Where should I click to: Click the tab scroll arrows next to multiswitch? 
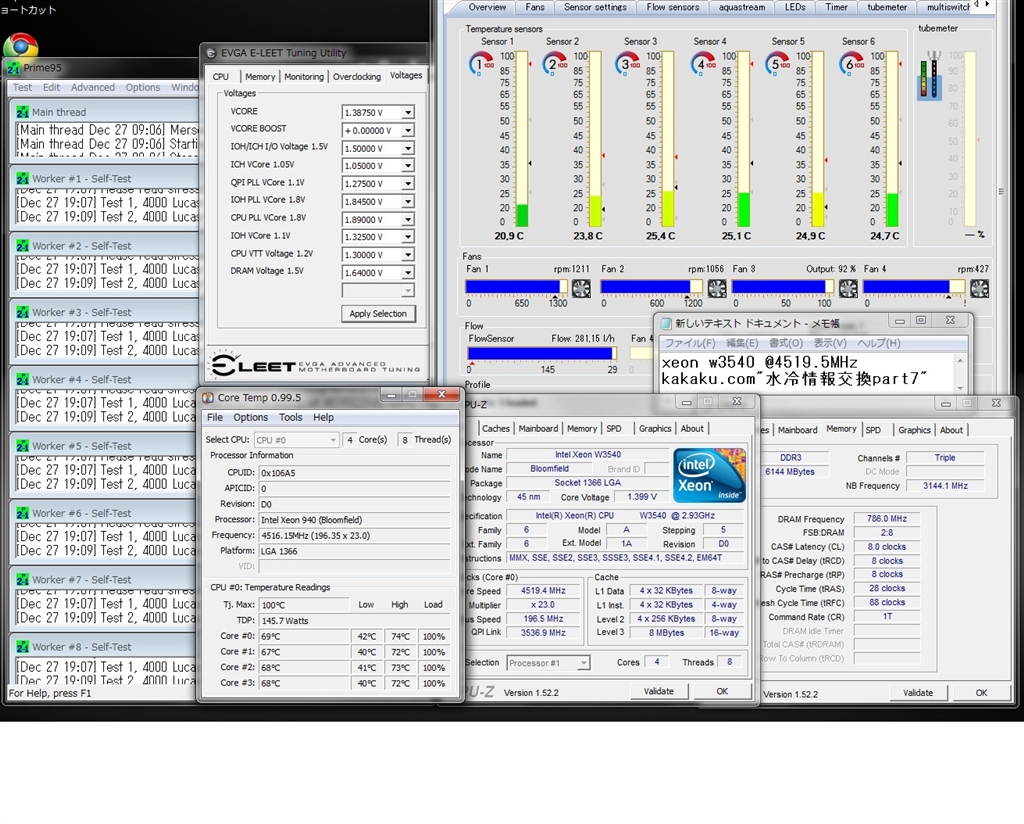pyautogui.click(x=982, y=5)
